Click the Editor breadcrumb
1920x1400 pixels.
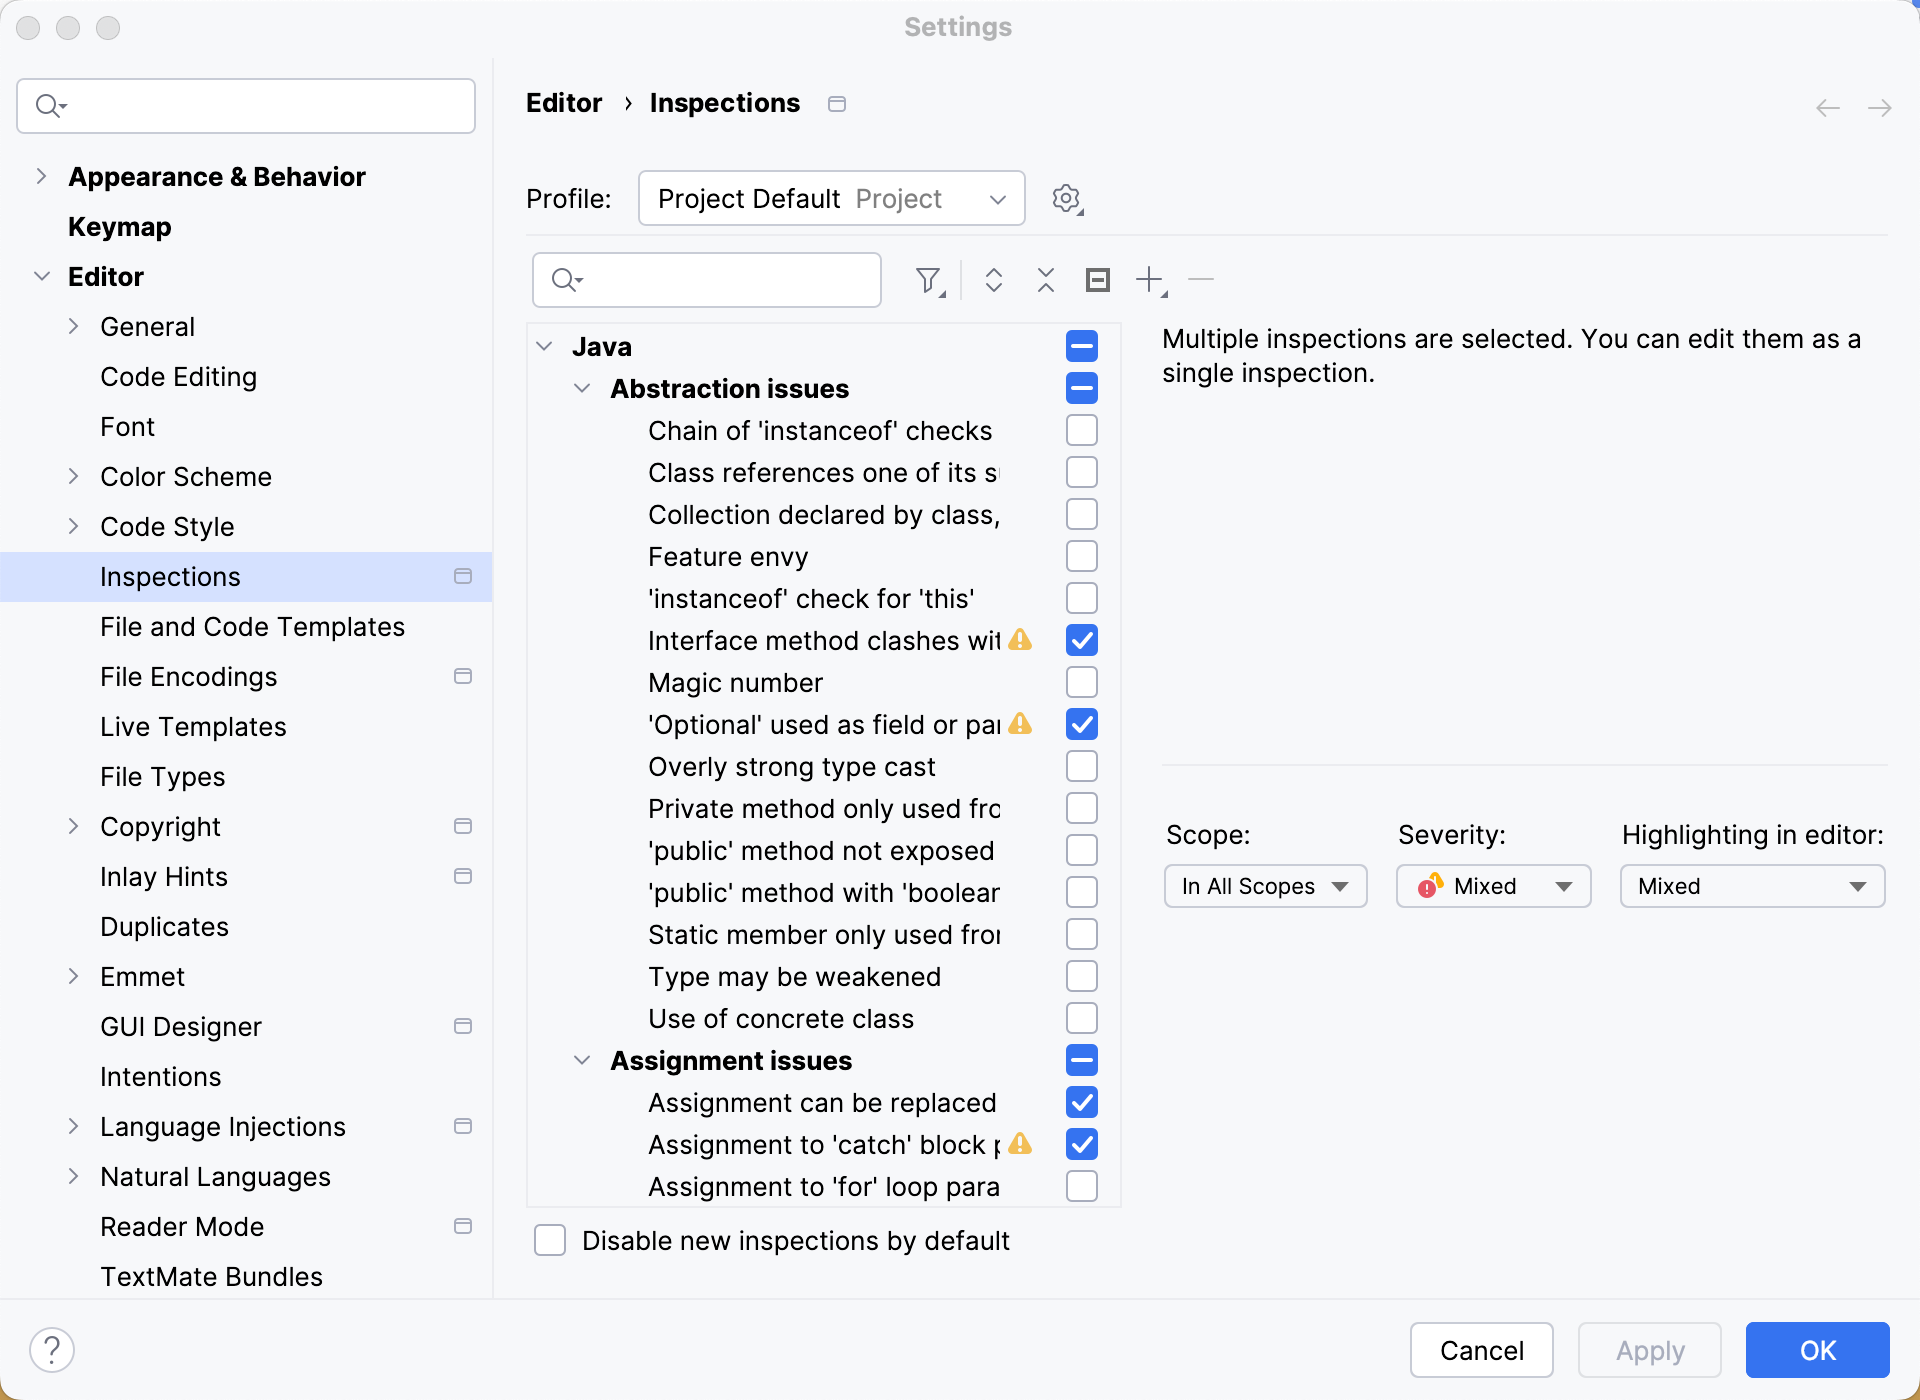[x=564, y=103]
